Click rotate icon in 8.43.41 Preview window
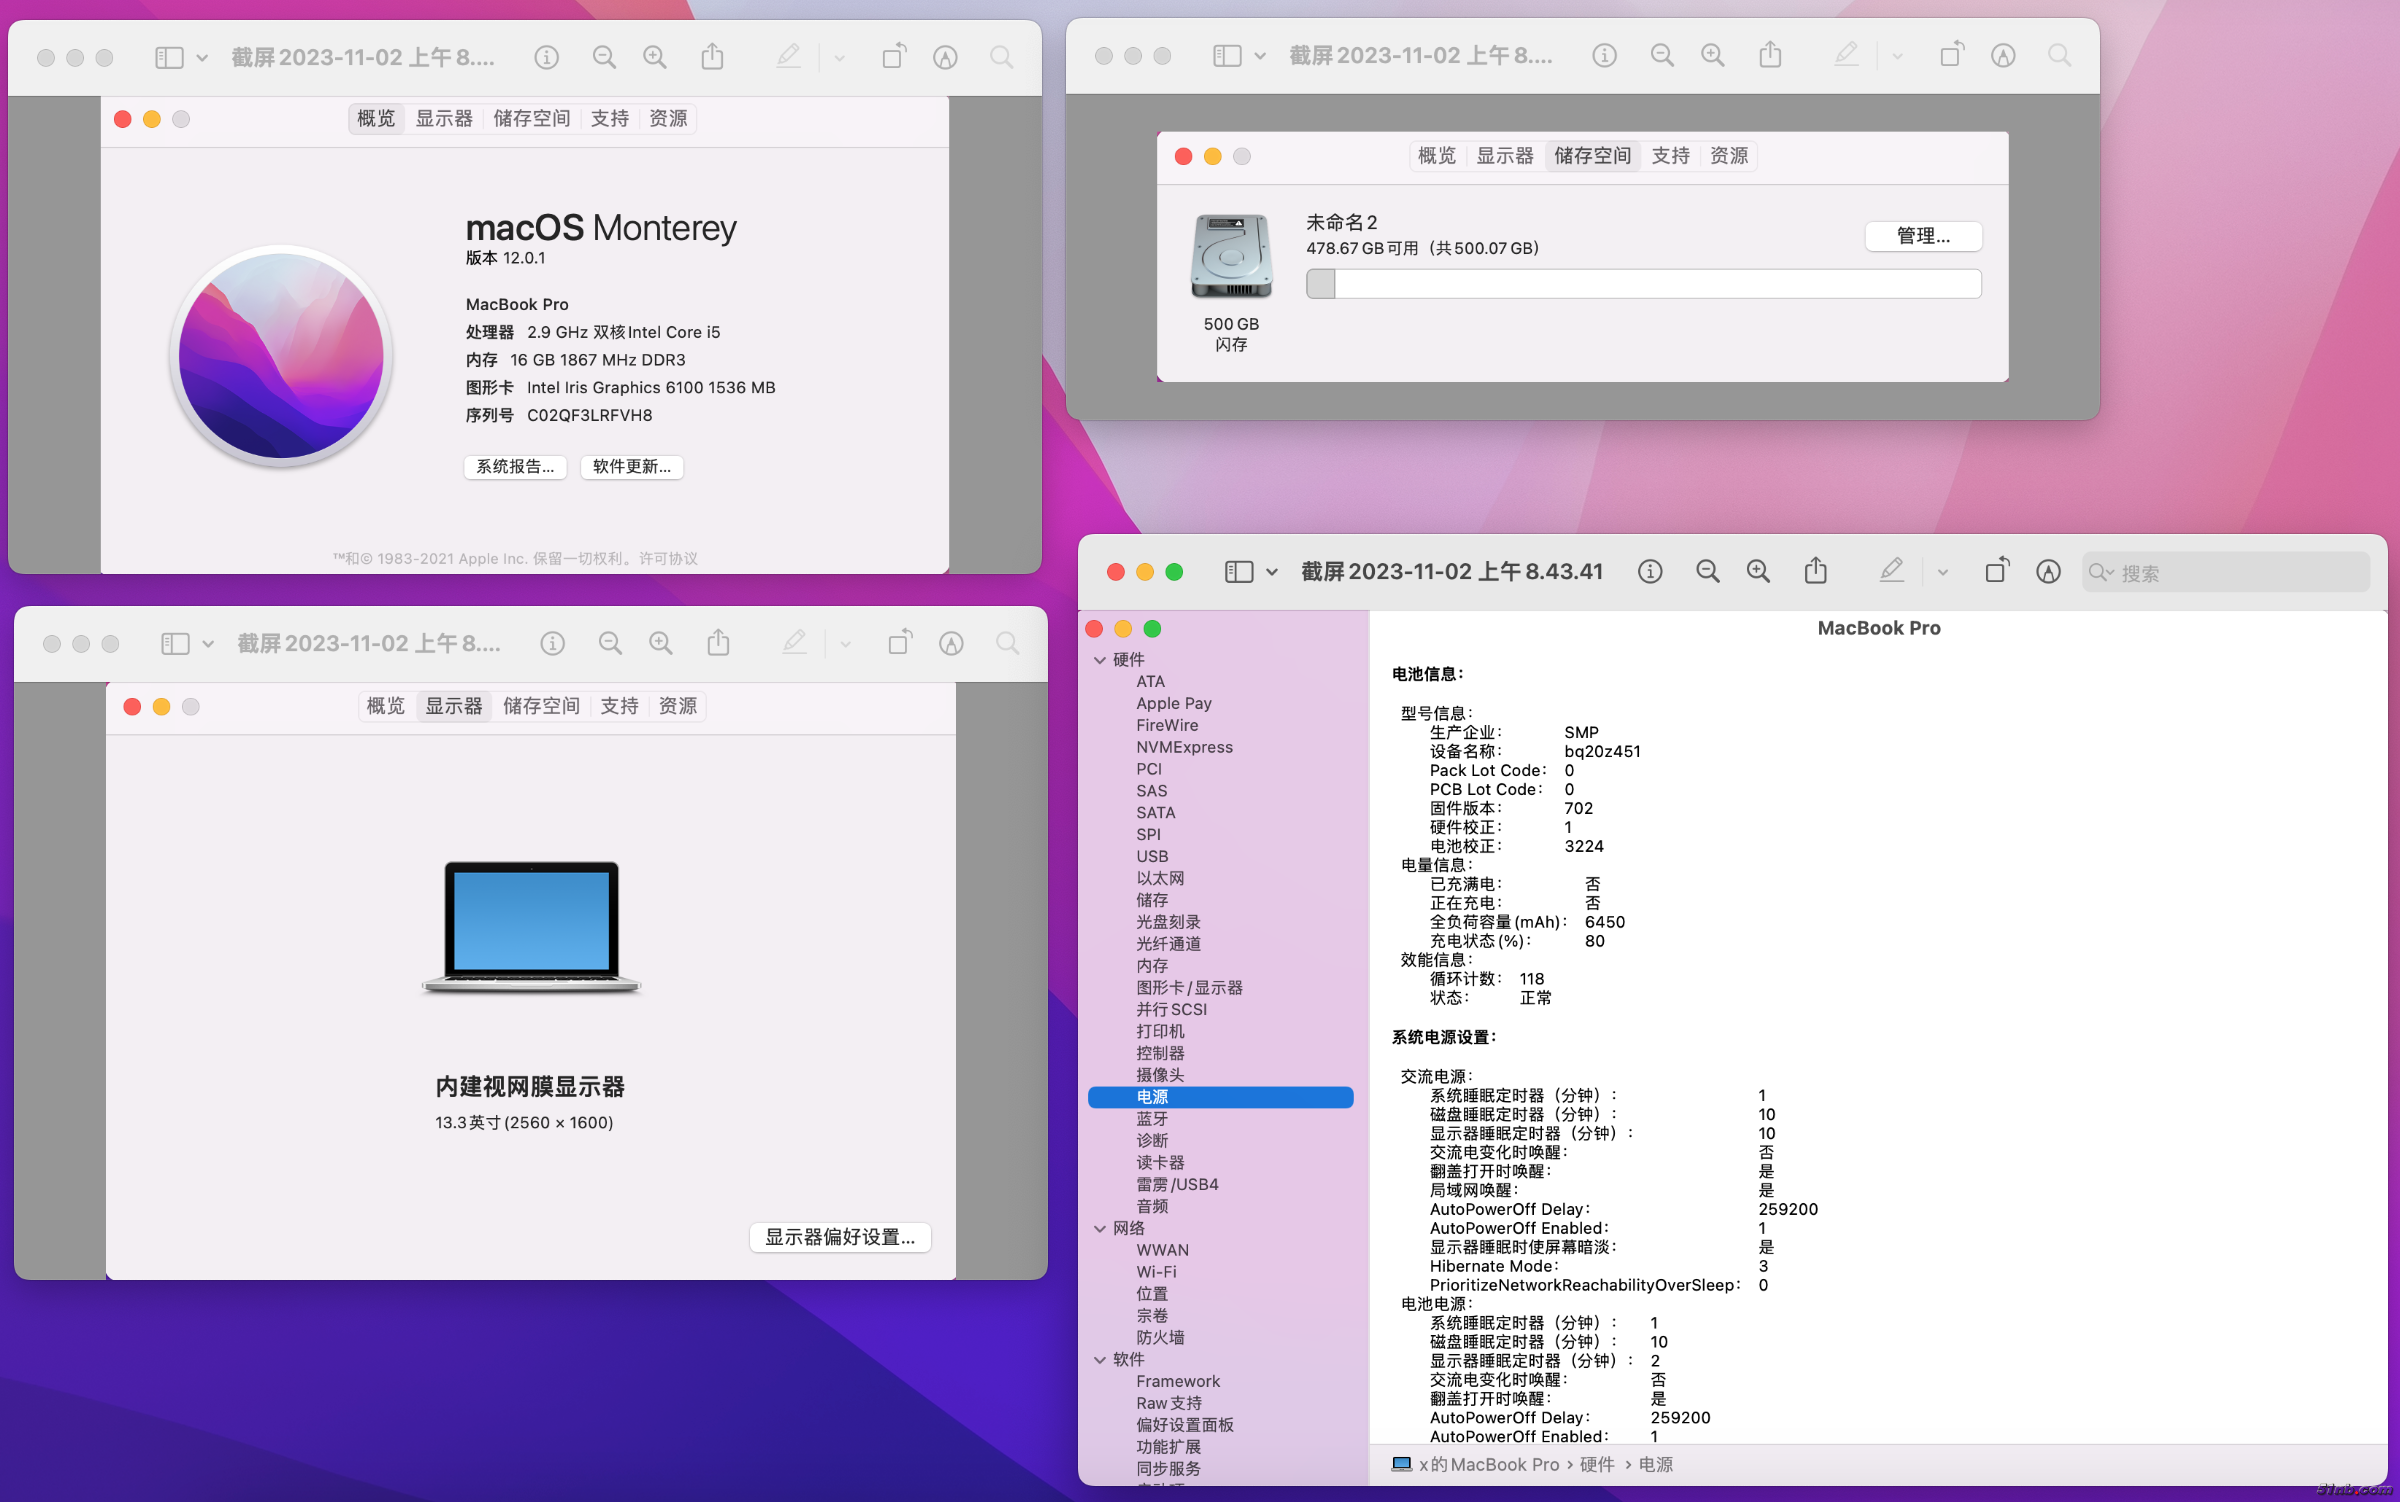 (x=1997, y=570)
